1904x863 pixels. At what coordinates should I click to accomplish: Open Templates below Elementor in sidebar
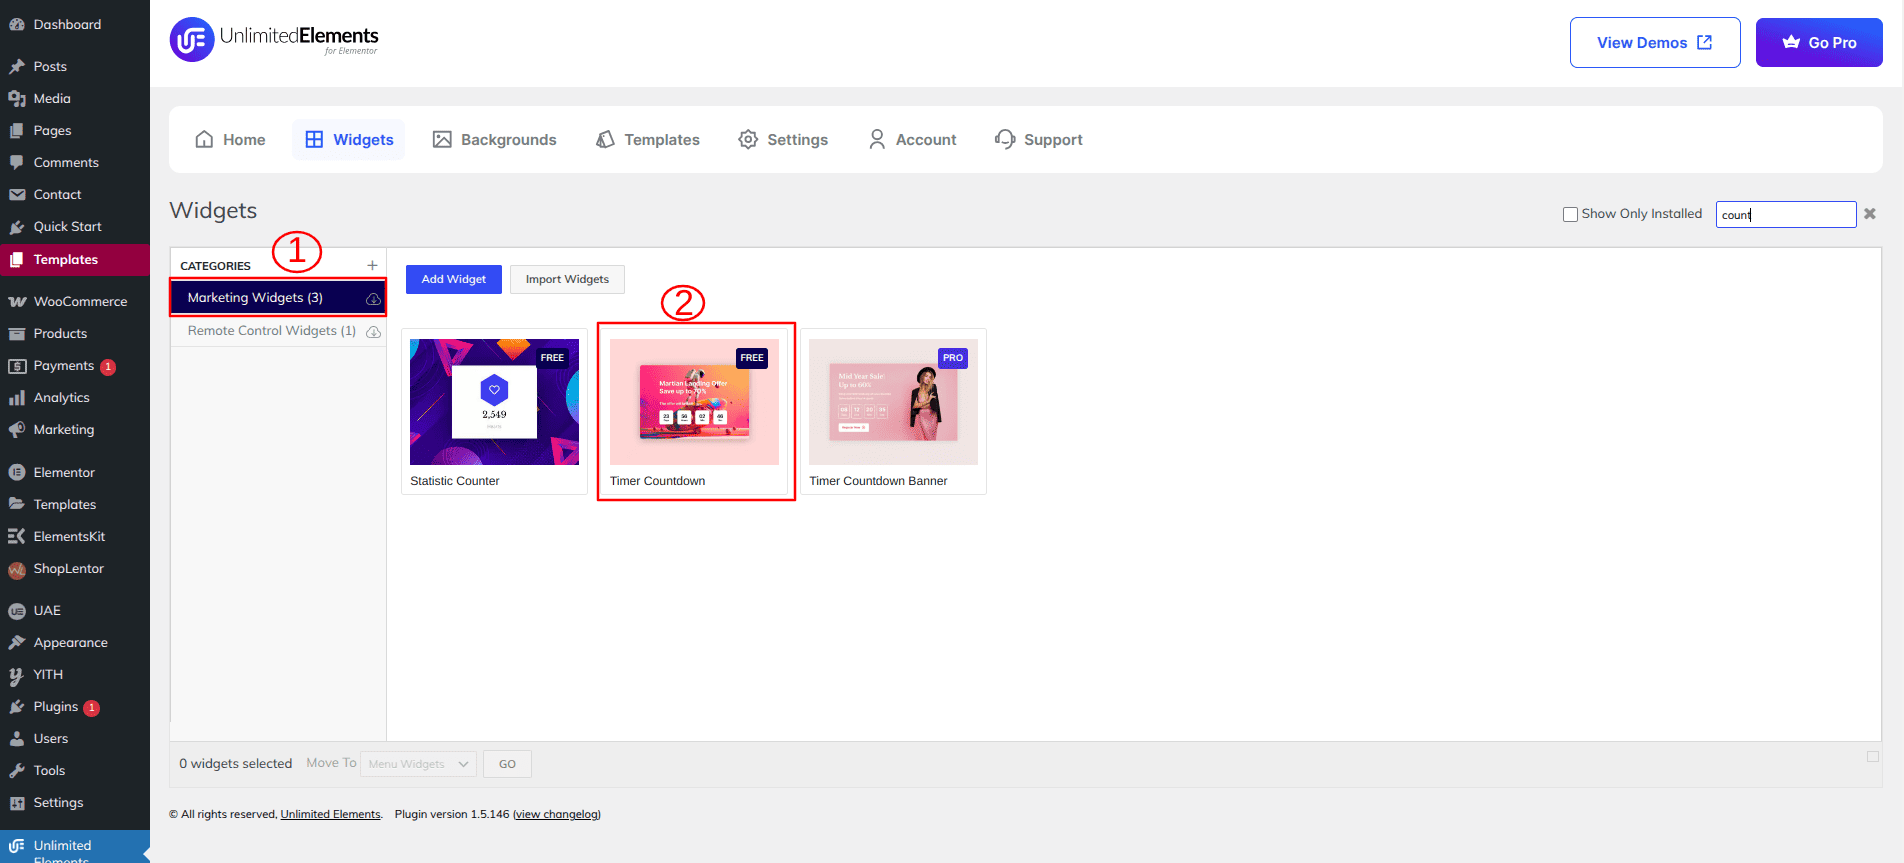[75, 504]
